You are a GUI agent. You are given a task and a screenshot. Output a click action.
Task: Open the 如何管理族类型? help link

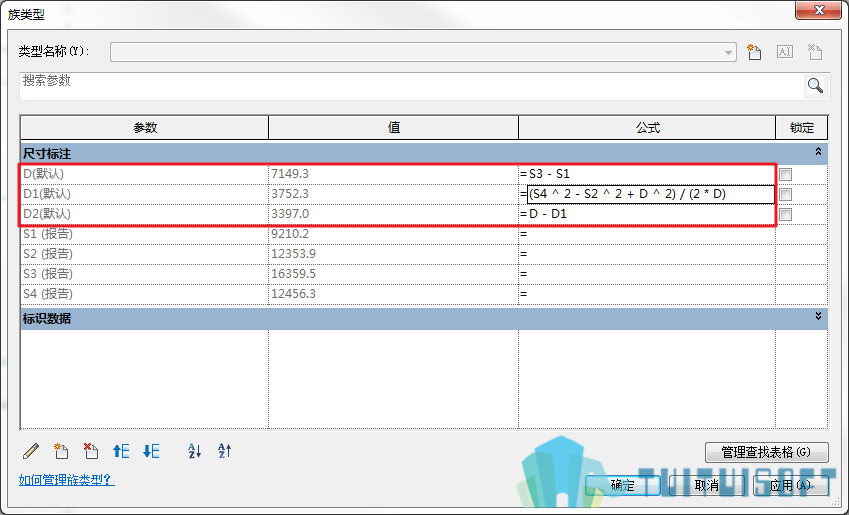pyautogui.click(x=67, y=480)
